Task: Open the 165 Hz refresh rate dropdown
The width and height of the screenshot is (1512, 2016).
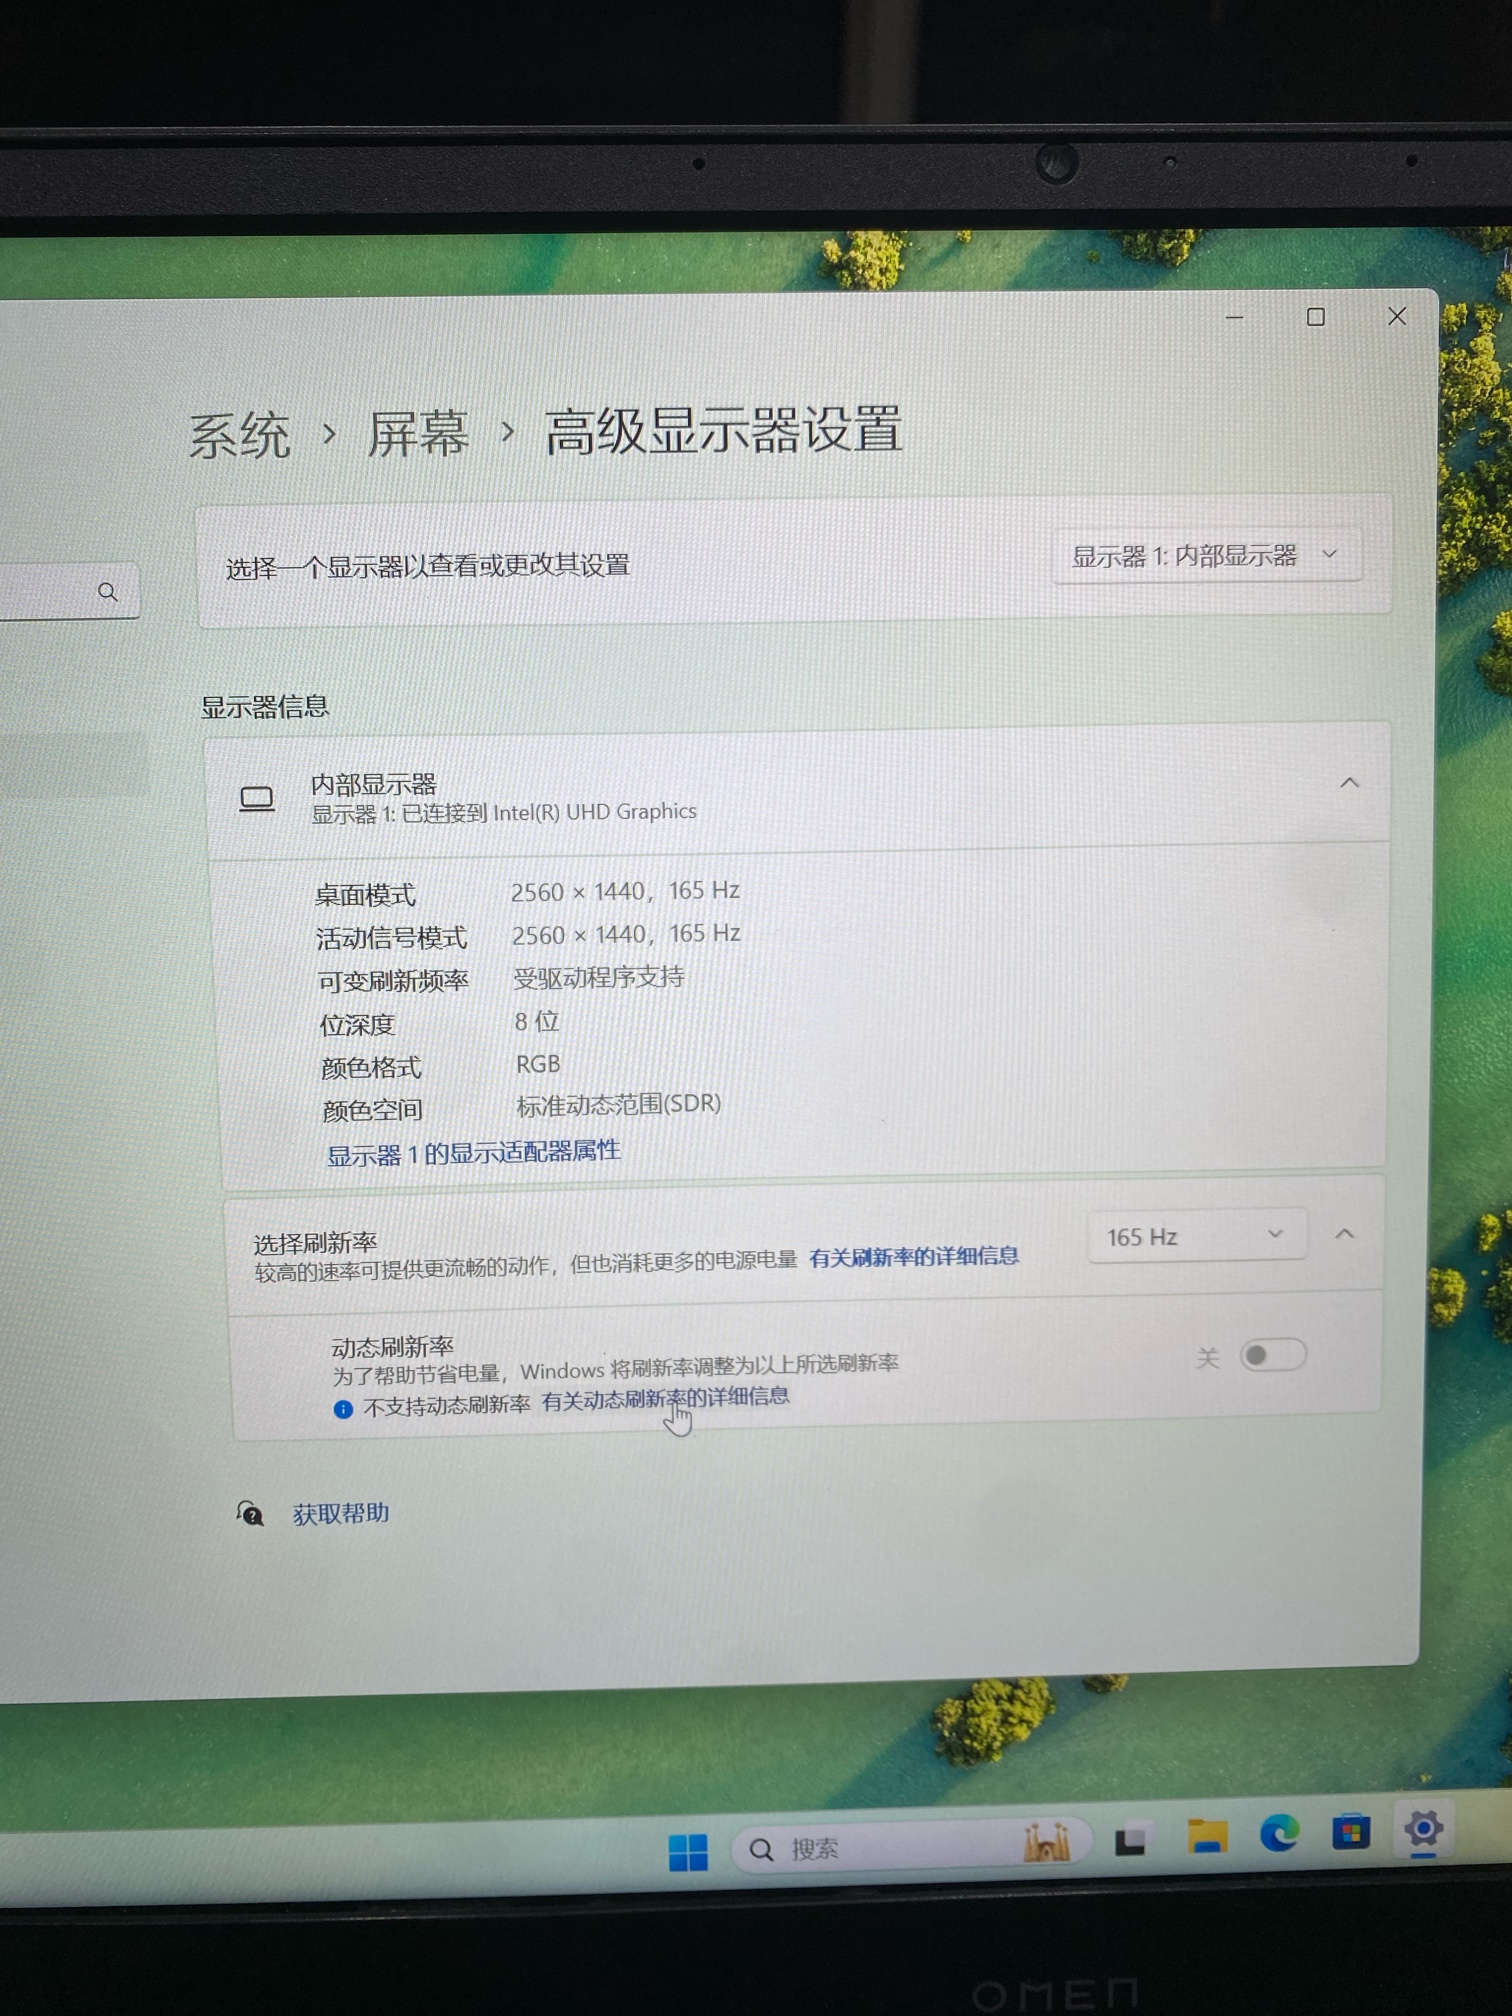Action: pos(1195,1236)
